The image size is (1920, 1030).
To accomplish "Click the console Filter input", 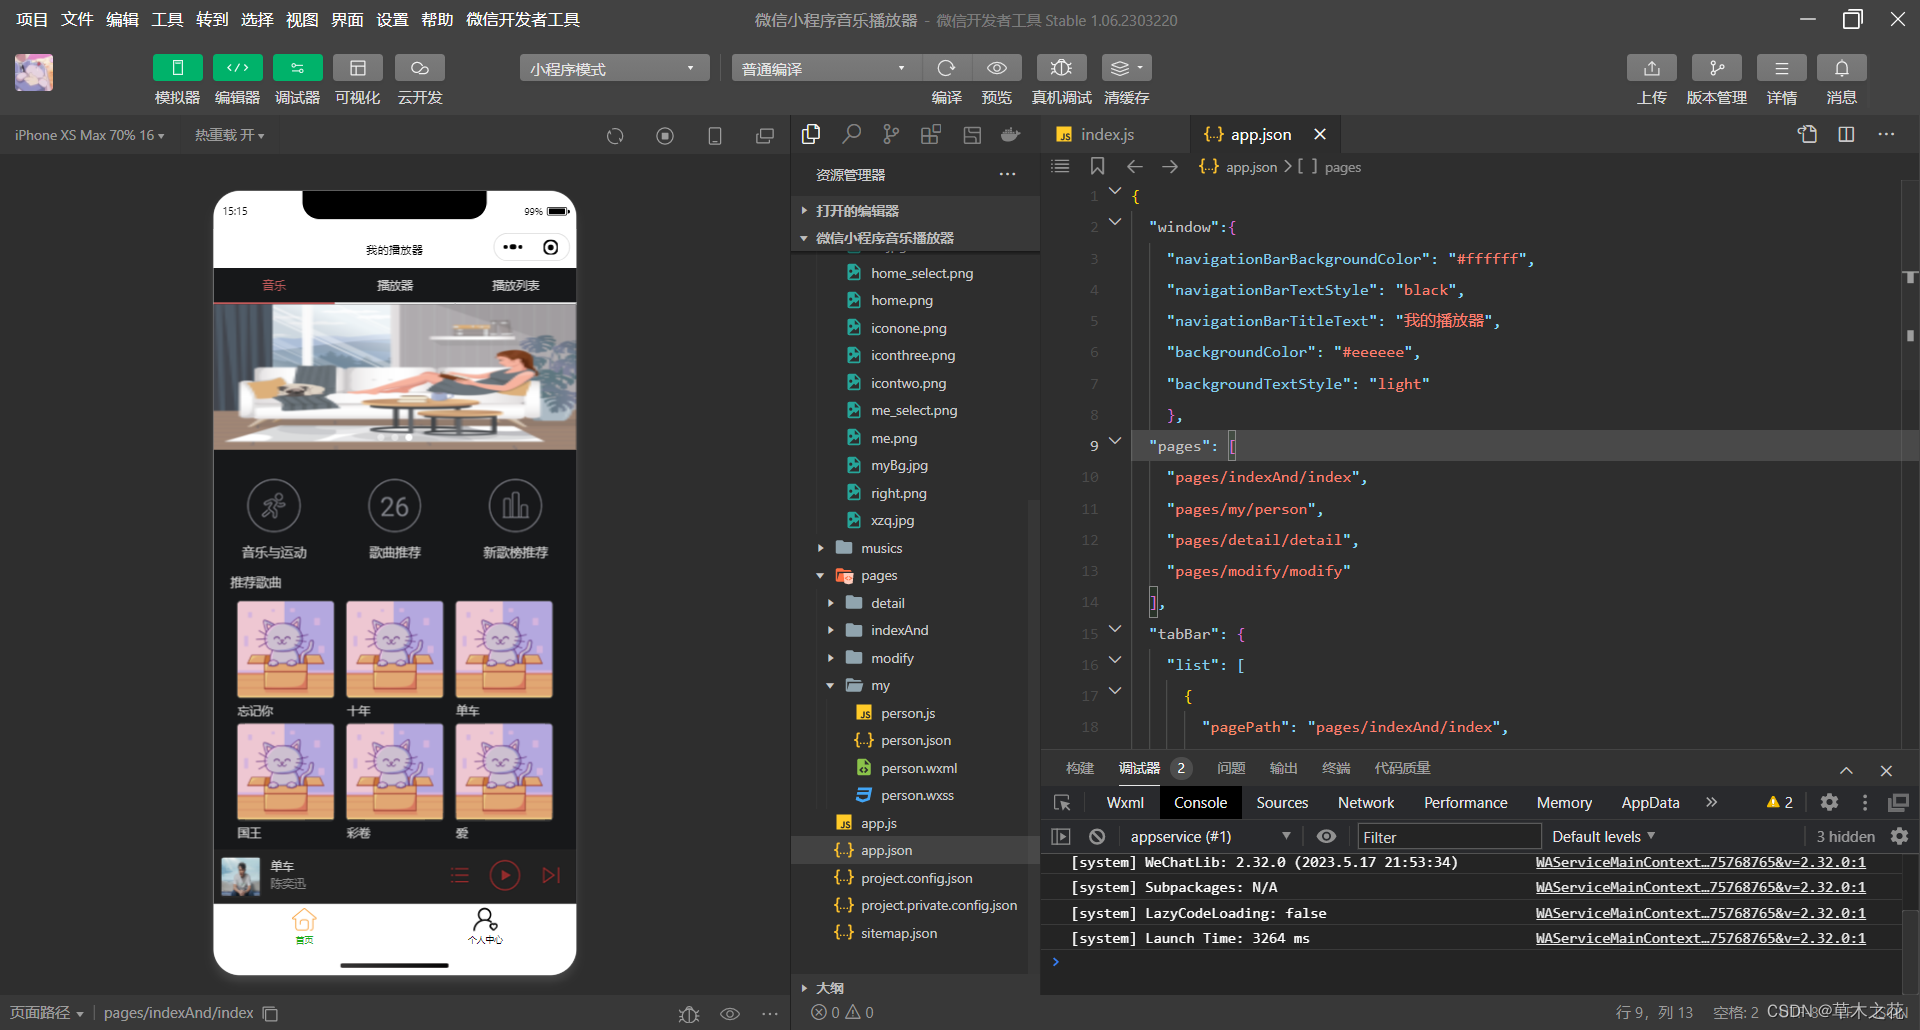I will point(1448,837).
